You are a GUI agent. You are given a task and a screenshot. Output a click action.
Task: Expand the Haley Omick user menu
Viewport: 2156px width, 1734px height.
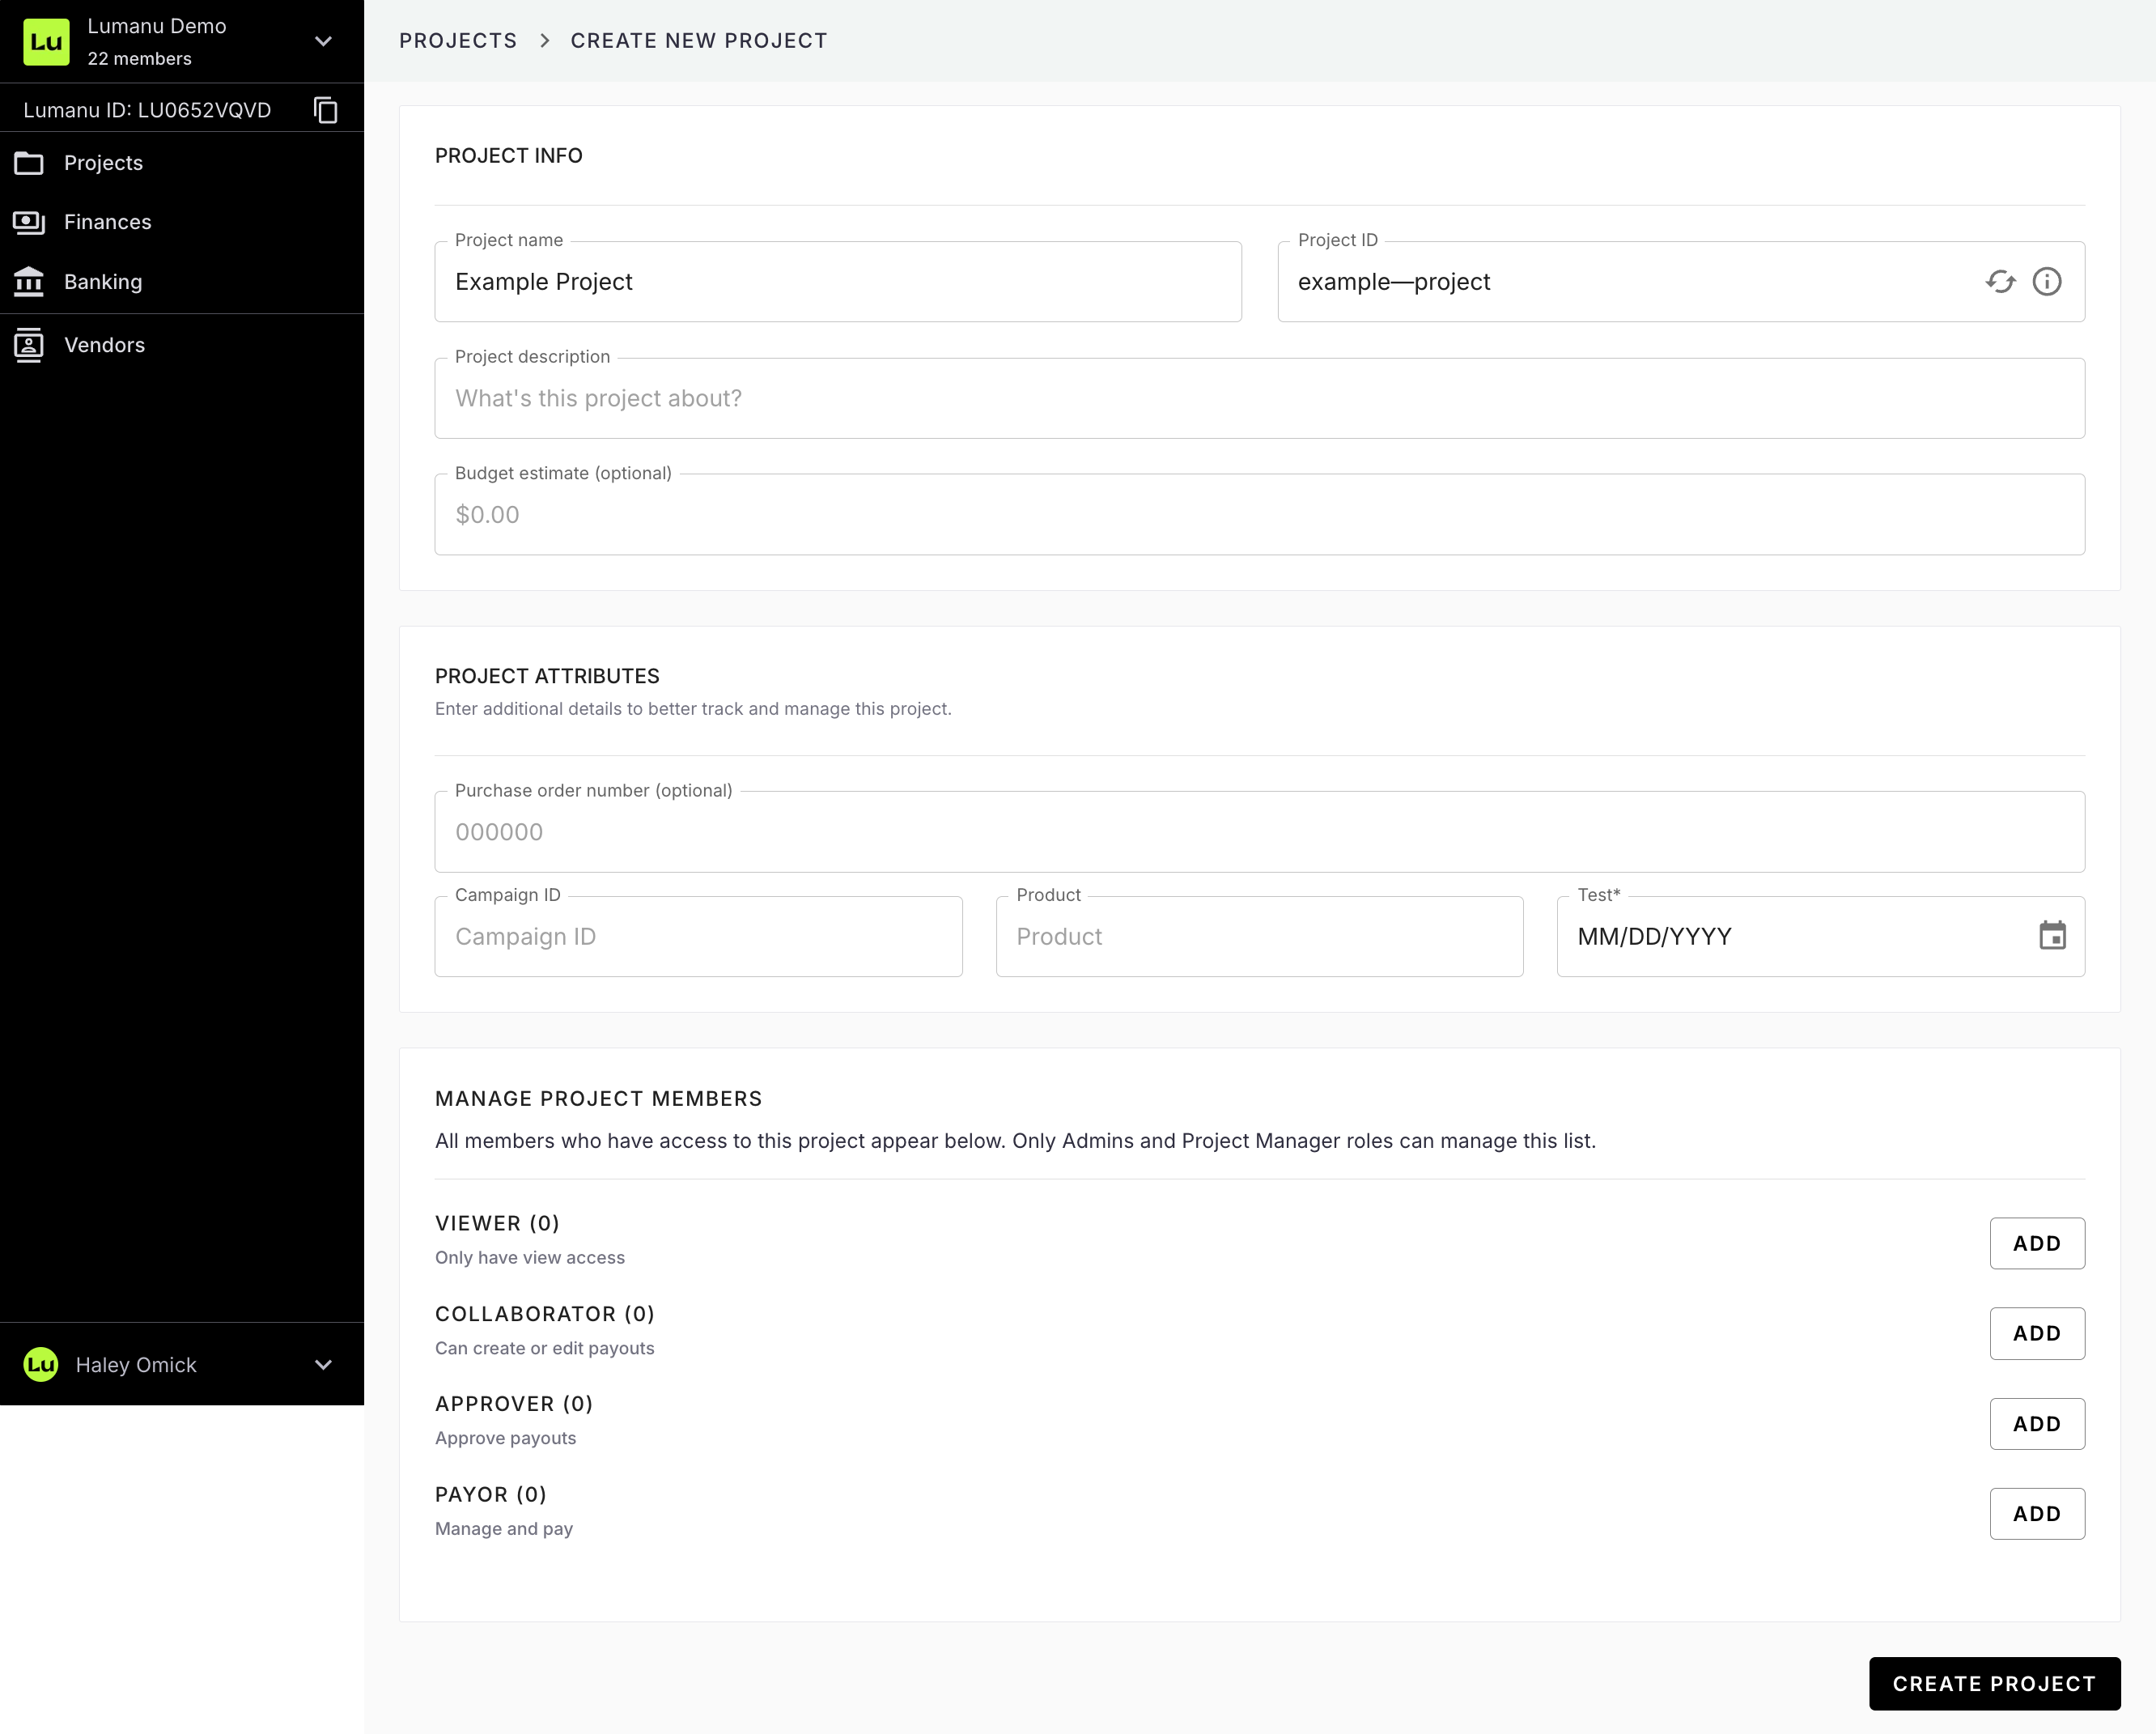(x=323, y=1365)
